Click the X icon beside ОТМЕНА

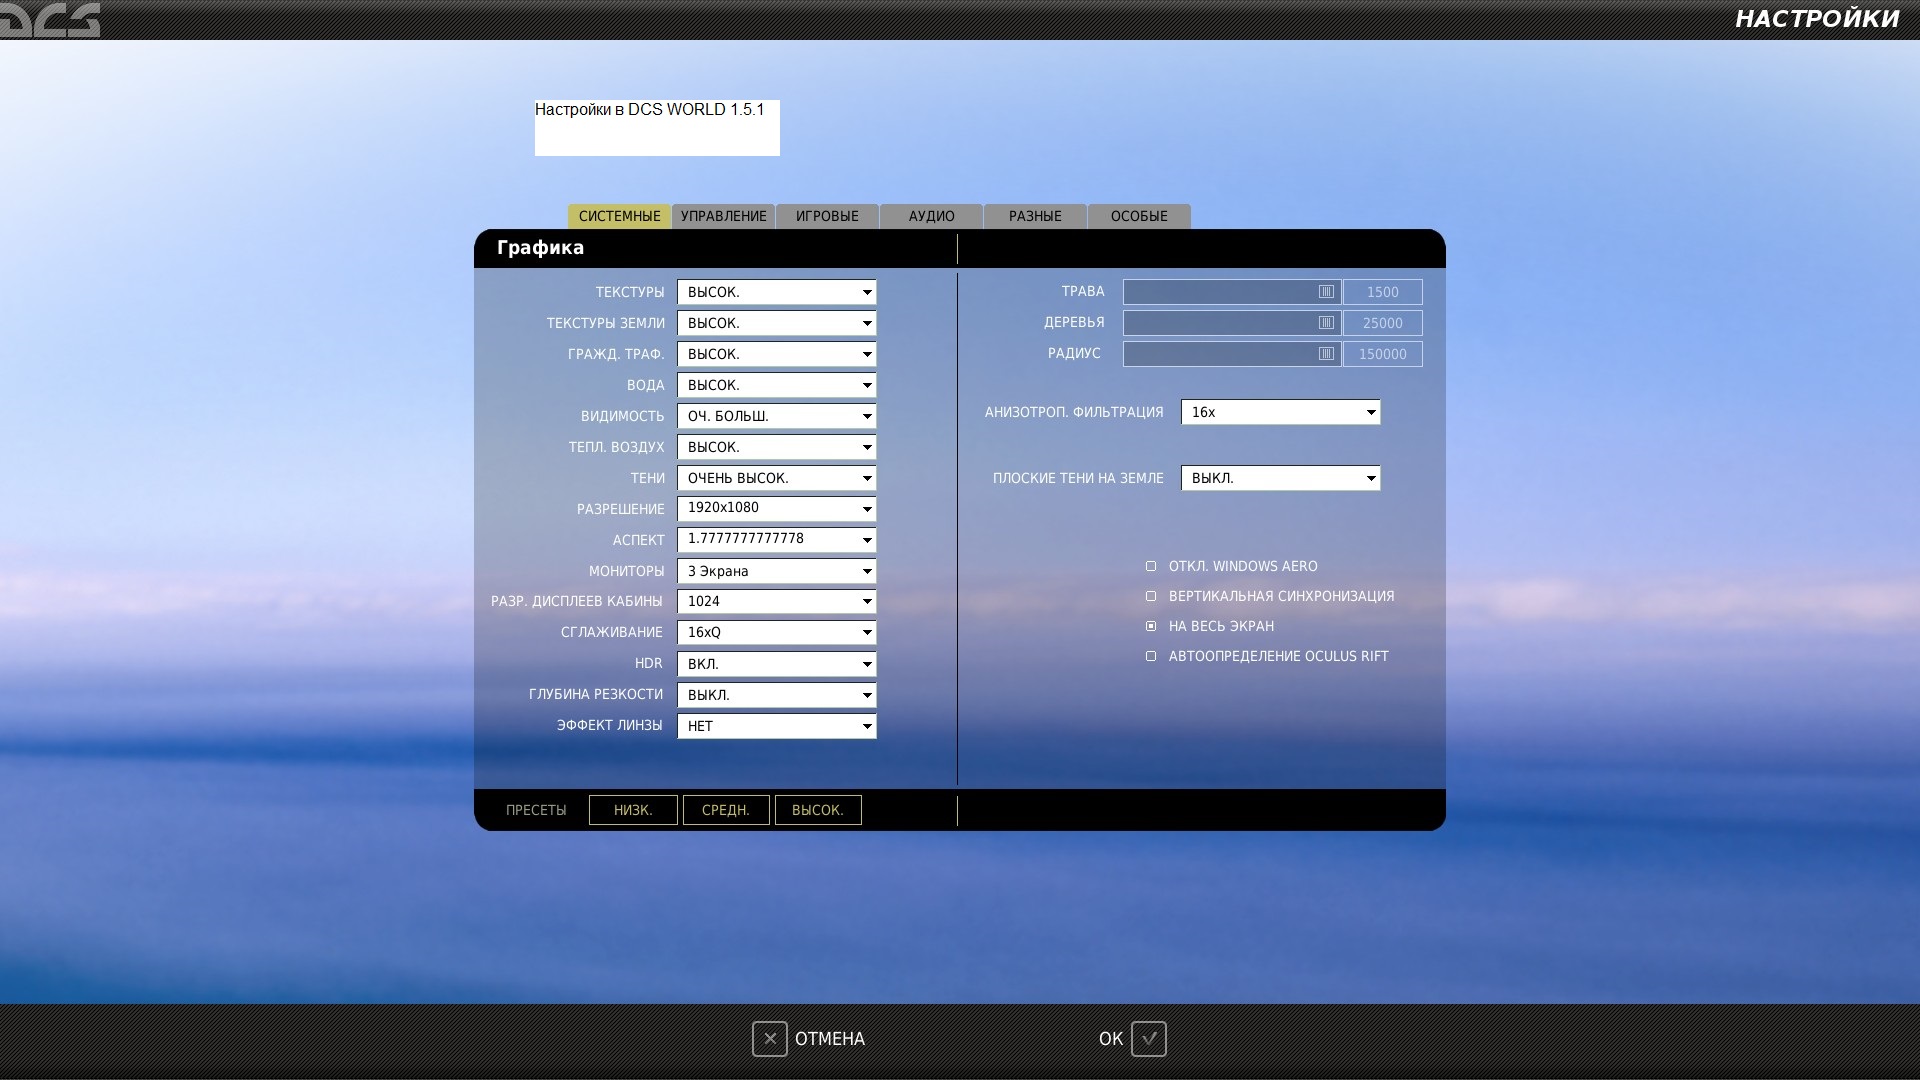pos(770,1038)
